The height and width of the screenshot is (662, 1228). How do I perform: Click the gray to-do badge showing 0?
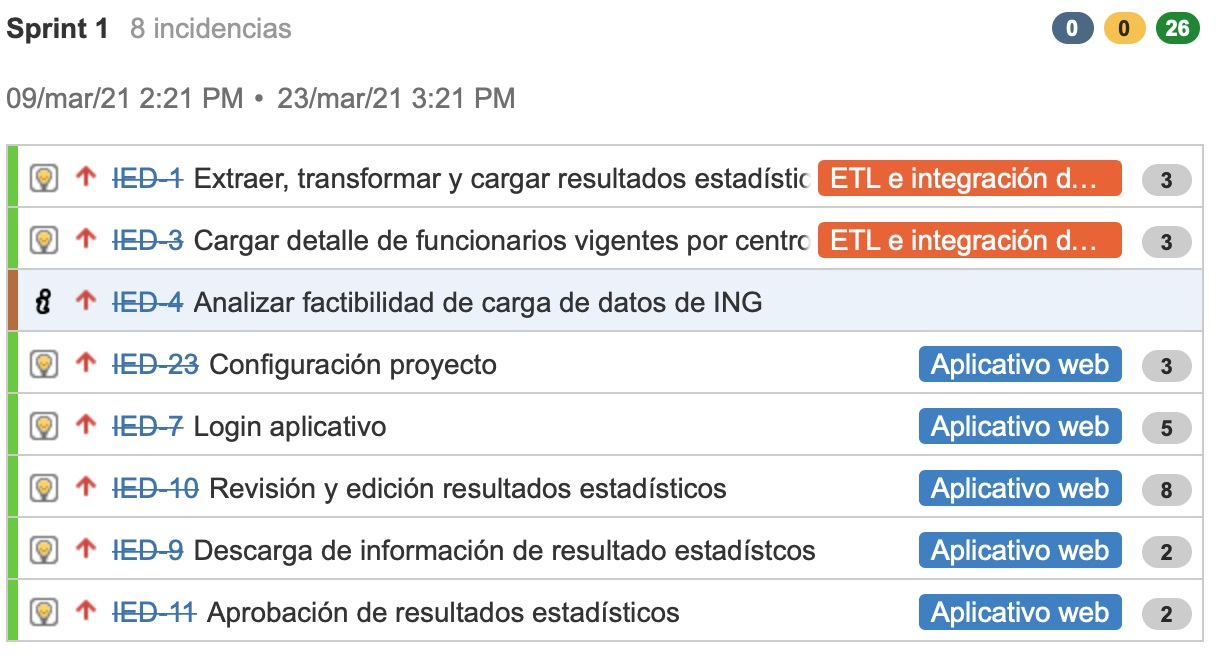click(1073, 29)
